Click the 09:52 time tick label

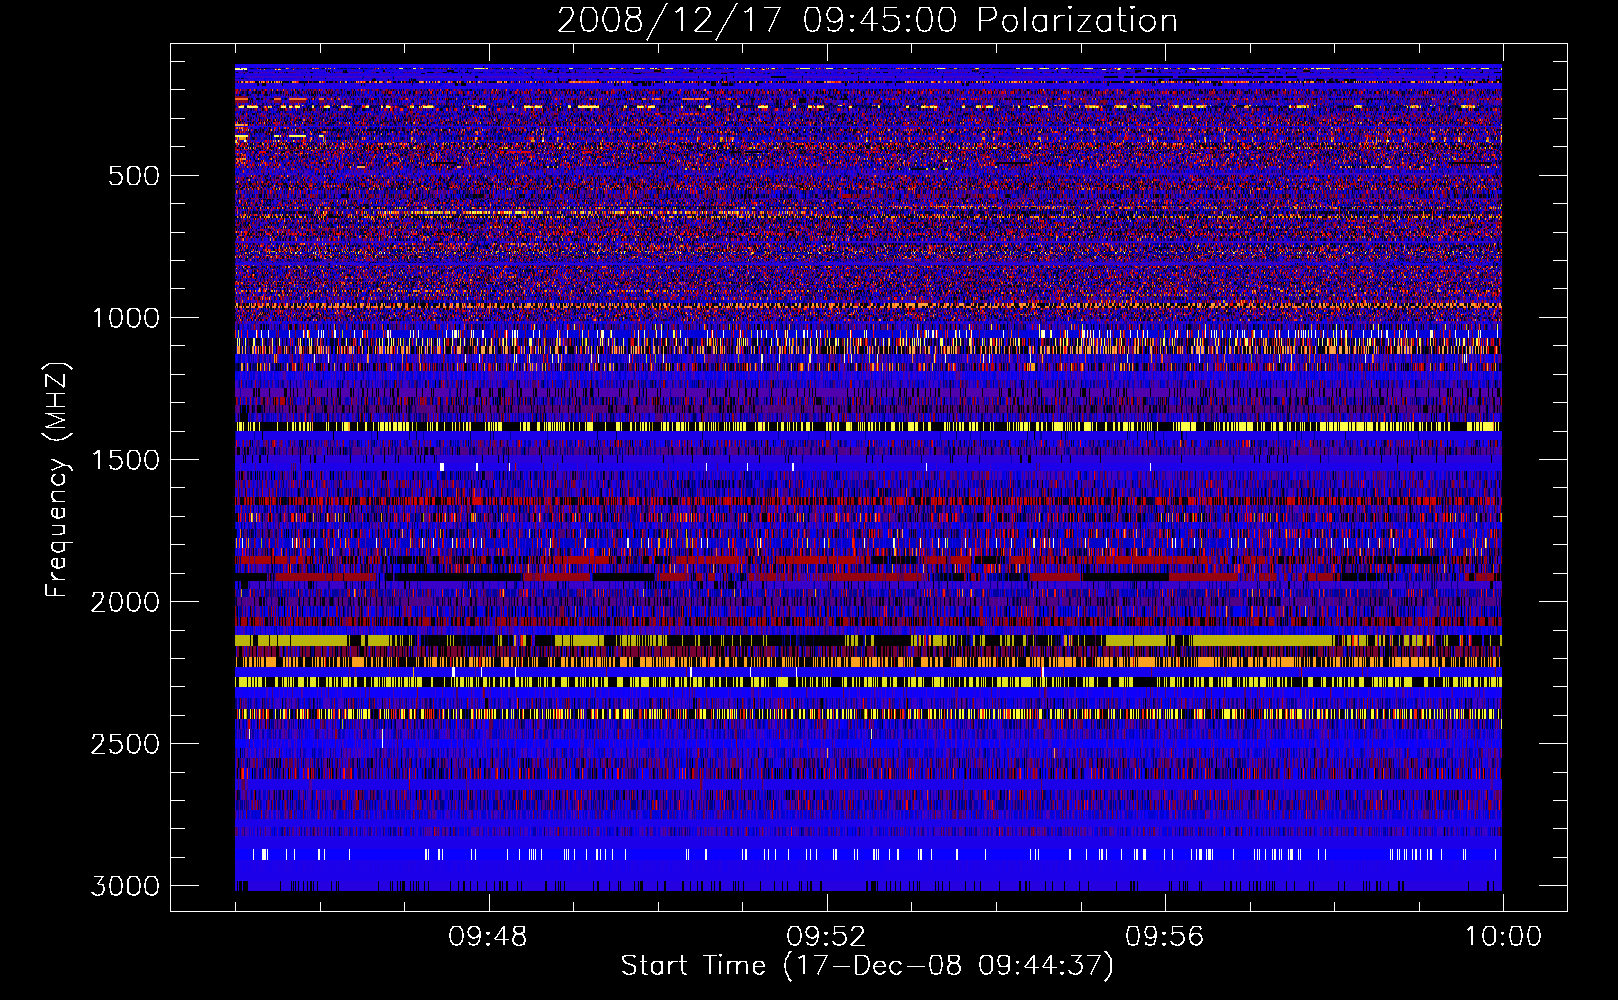(826, 937)
